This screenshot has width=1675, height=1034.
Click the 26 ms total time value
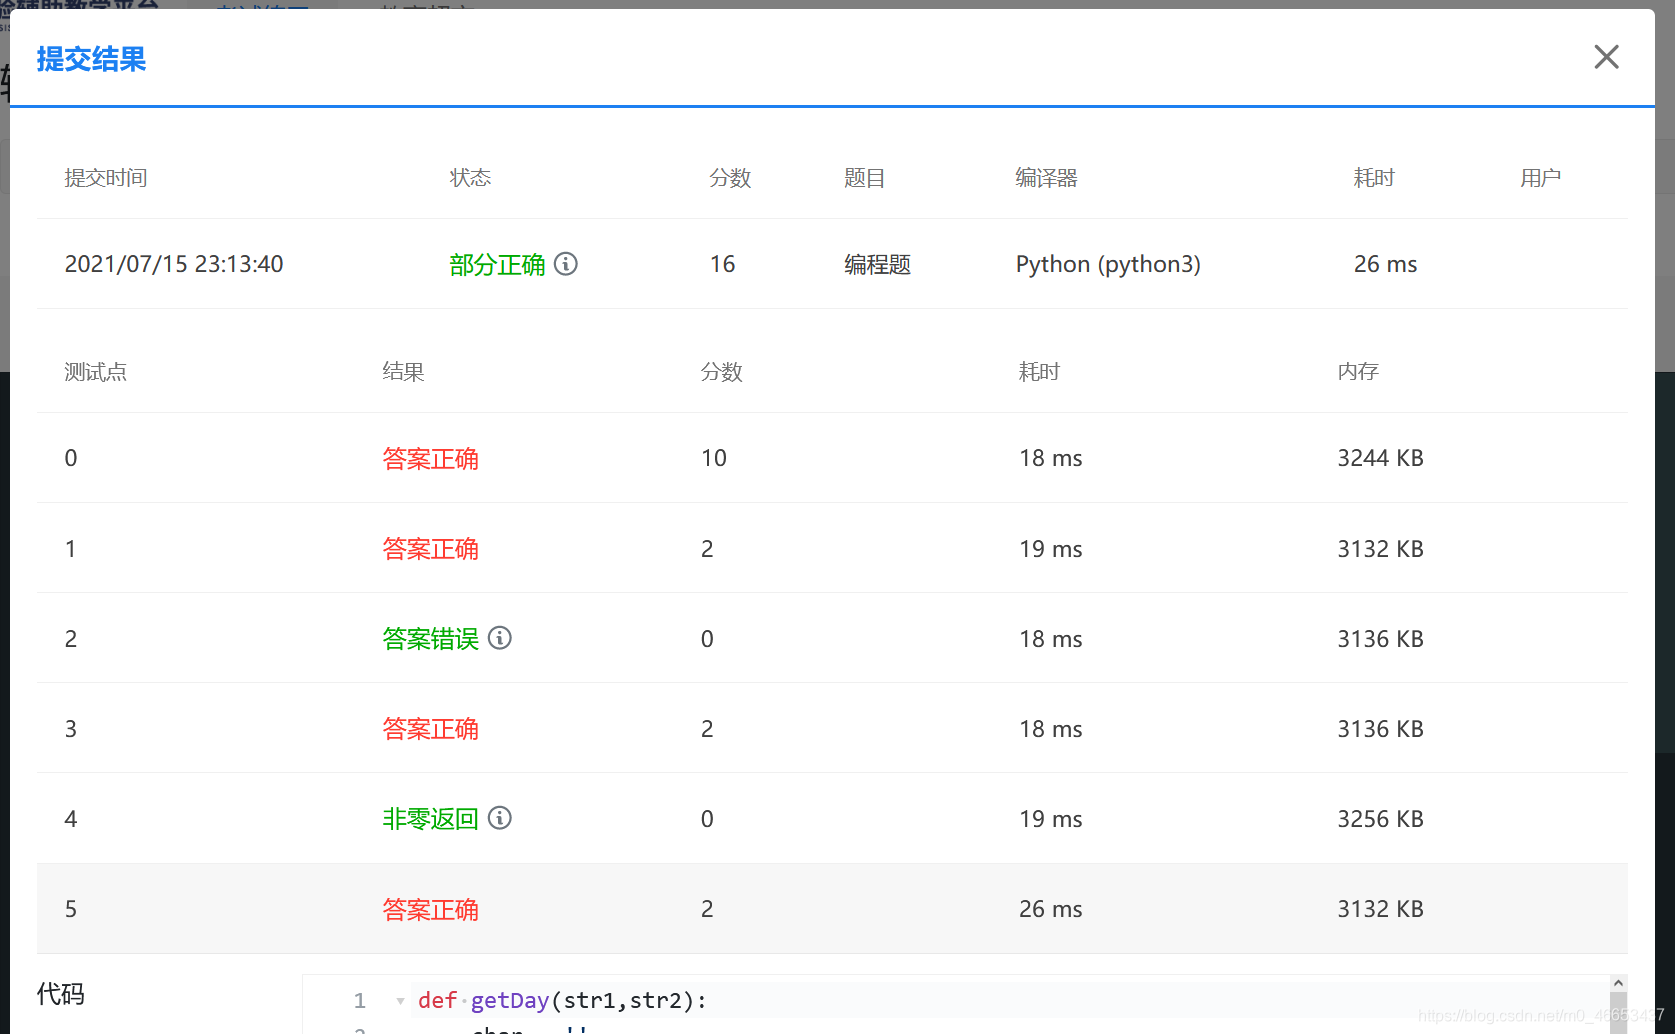1385,264
